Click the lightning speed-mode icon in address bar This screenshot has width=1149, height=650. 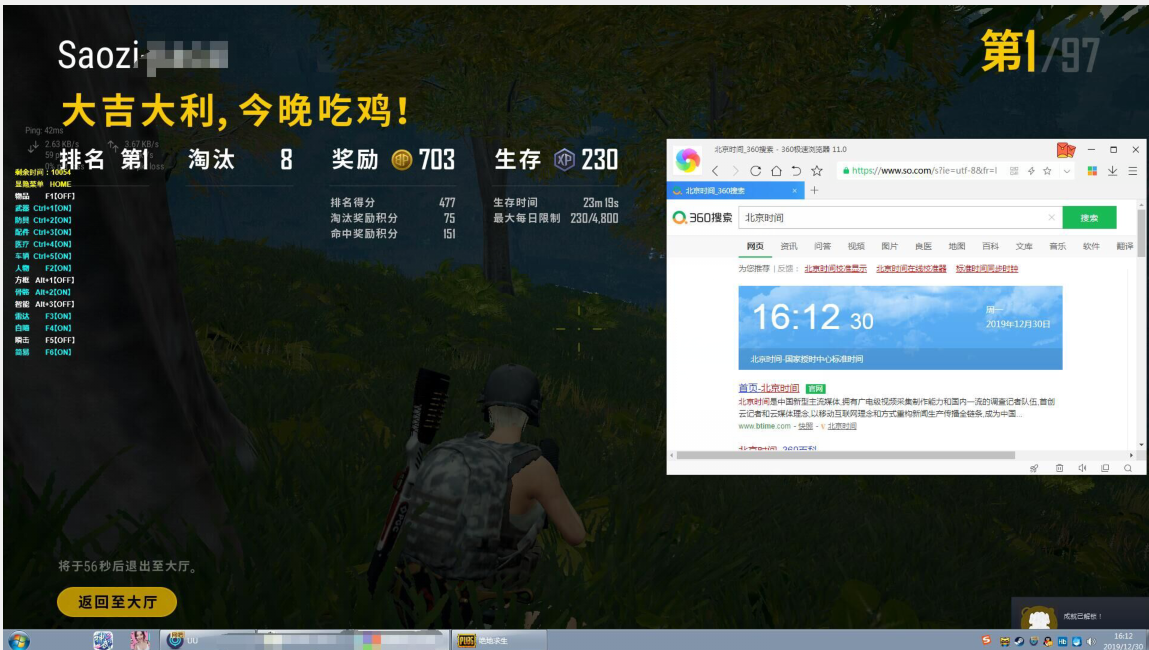[x=1031, y=171]
